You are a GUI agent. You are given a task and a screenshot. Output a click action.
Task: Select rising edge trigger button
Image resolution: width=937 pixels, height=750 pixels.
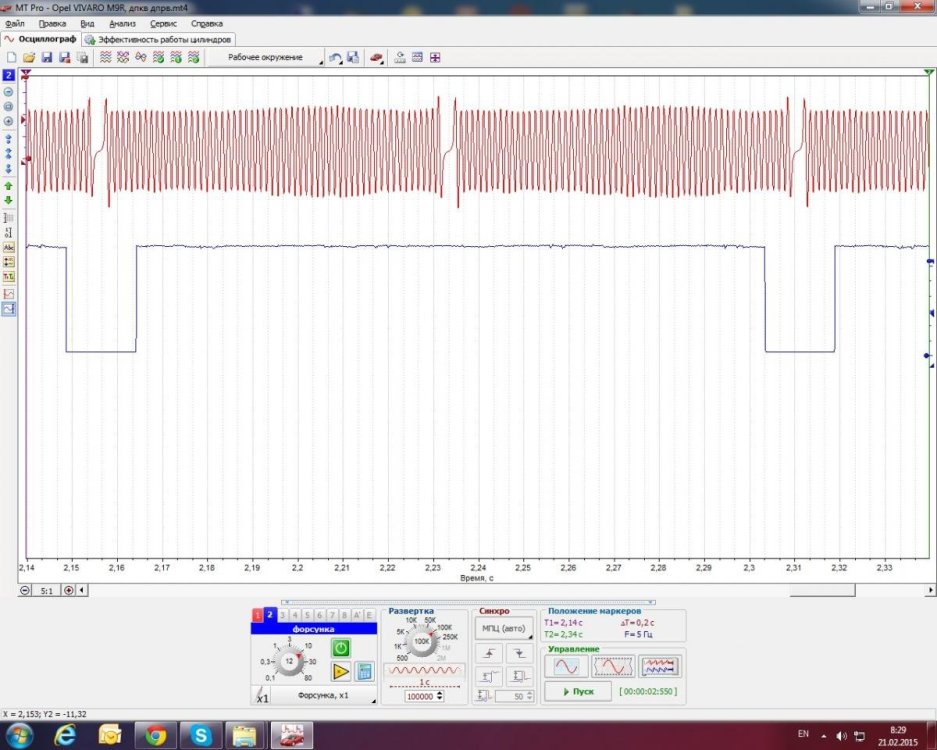point(489,652)
